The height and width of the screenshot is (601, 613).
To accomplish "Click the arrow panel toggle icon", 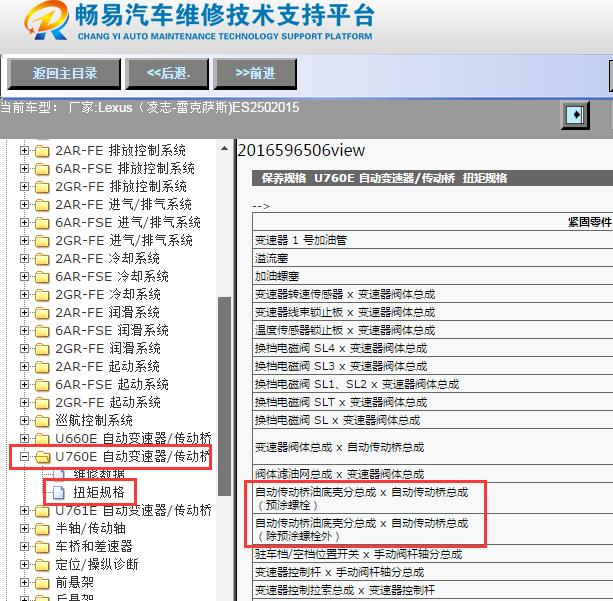I will (x=575, y=115).
